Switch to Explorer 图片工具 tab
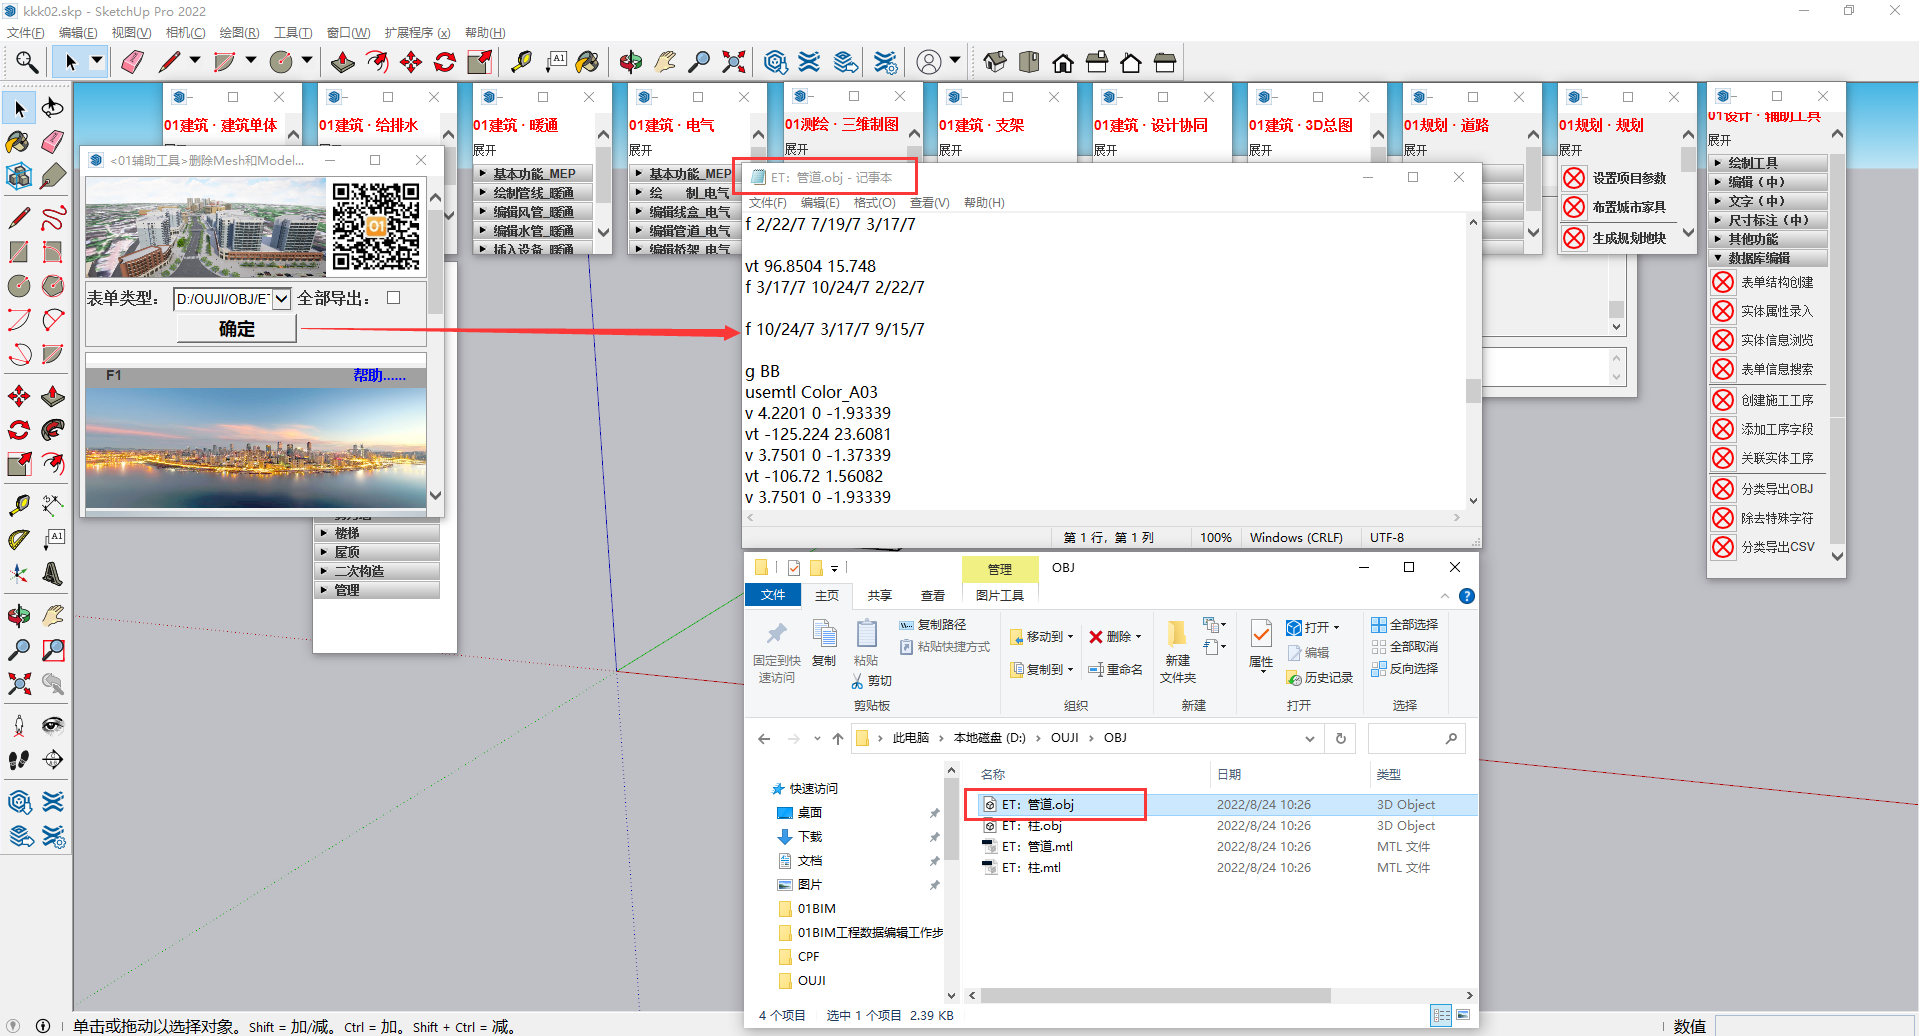The width and height of the screenshot is (1919, 1036). pos(1000,595)
